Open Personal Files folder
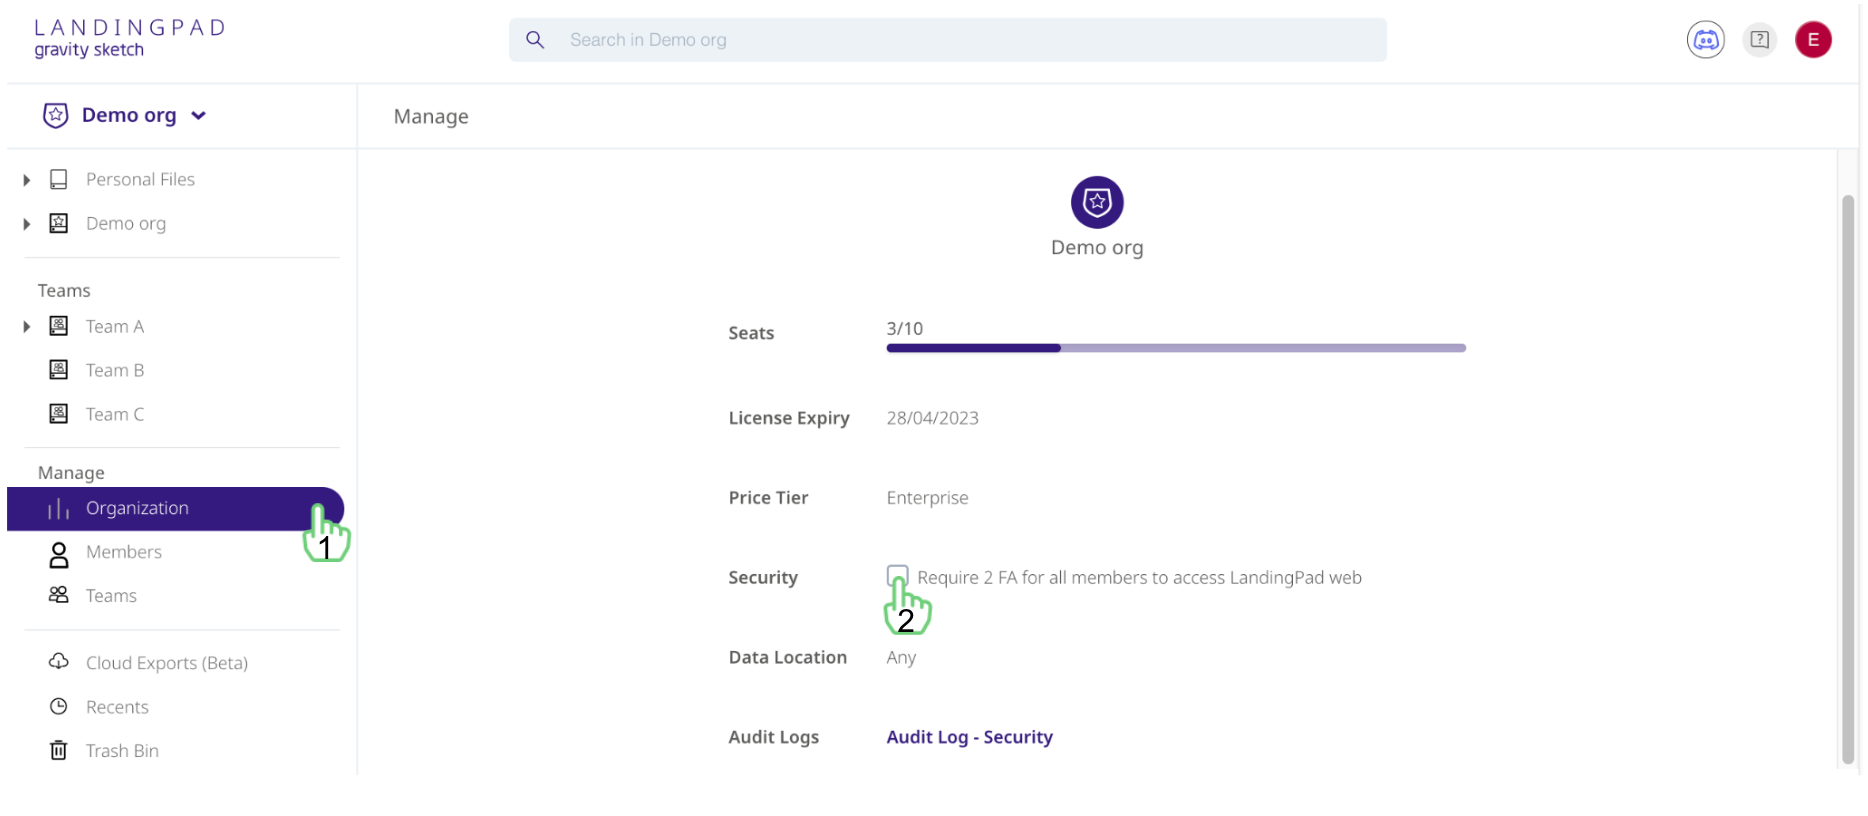 [140, 179]
